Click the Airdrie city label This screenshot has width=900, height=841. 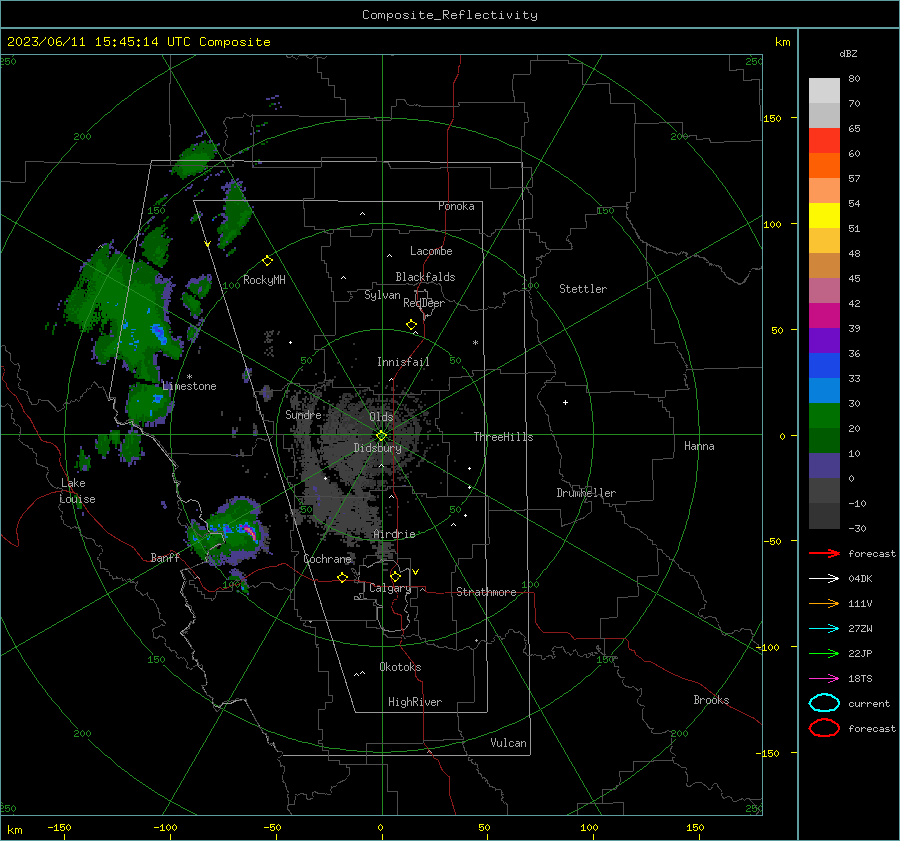pyautogui.click(x=394, y=534)
